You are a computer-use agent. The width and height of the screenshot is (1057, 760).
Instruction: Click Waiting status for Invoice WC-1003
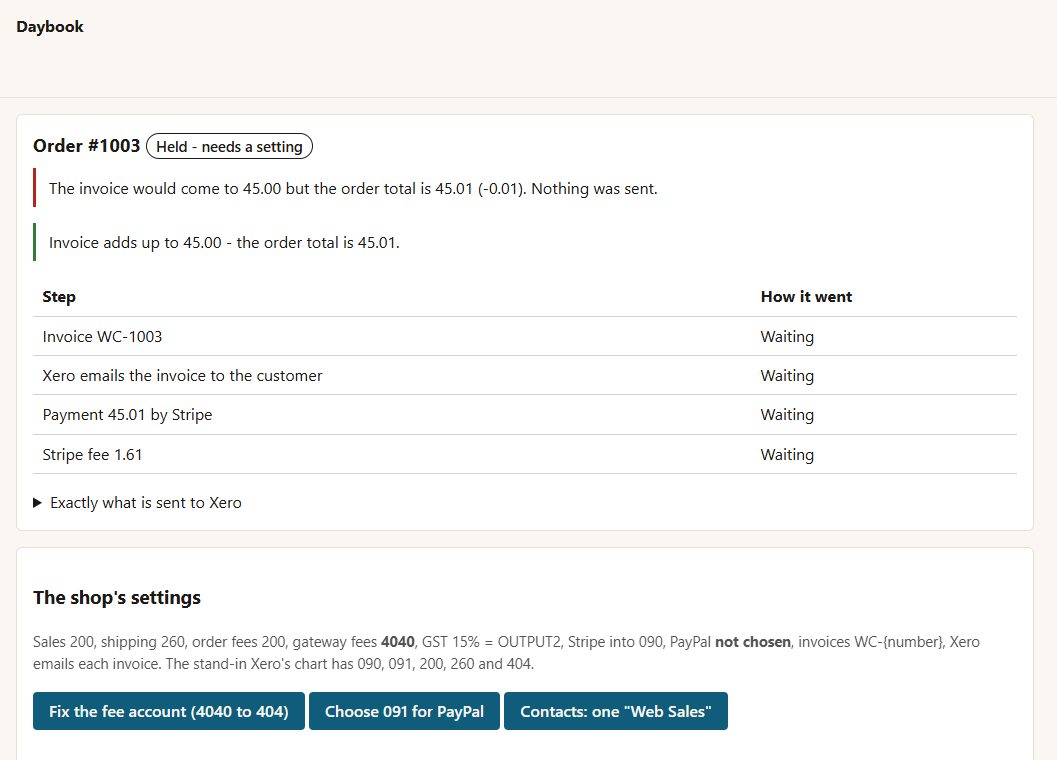(x=787, y=337)
